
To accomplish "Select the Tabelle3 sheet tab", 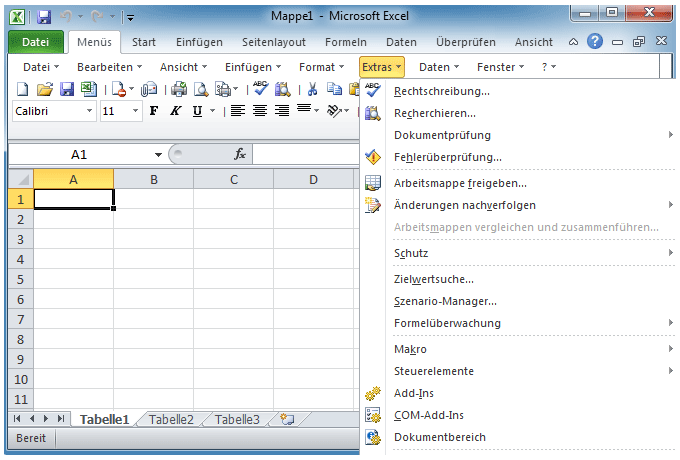I will coord(237,419).
